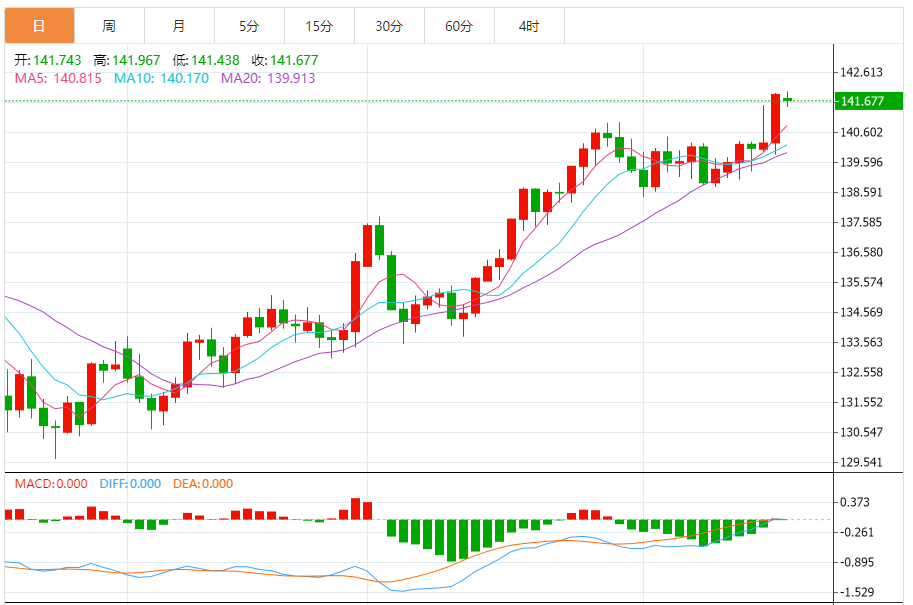Select the 日 daily chart tab
Viewport: 913px width, 605px height.
coord(40,26)
